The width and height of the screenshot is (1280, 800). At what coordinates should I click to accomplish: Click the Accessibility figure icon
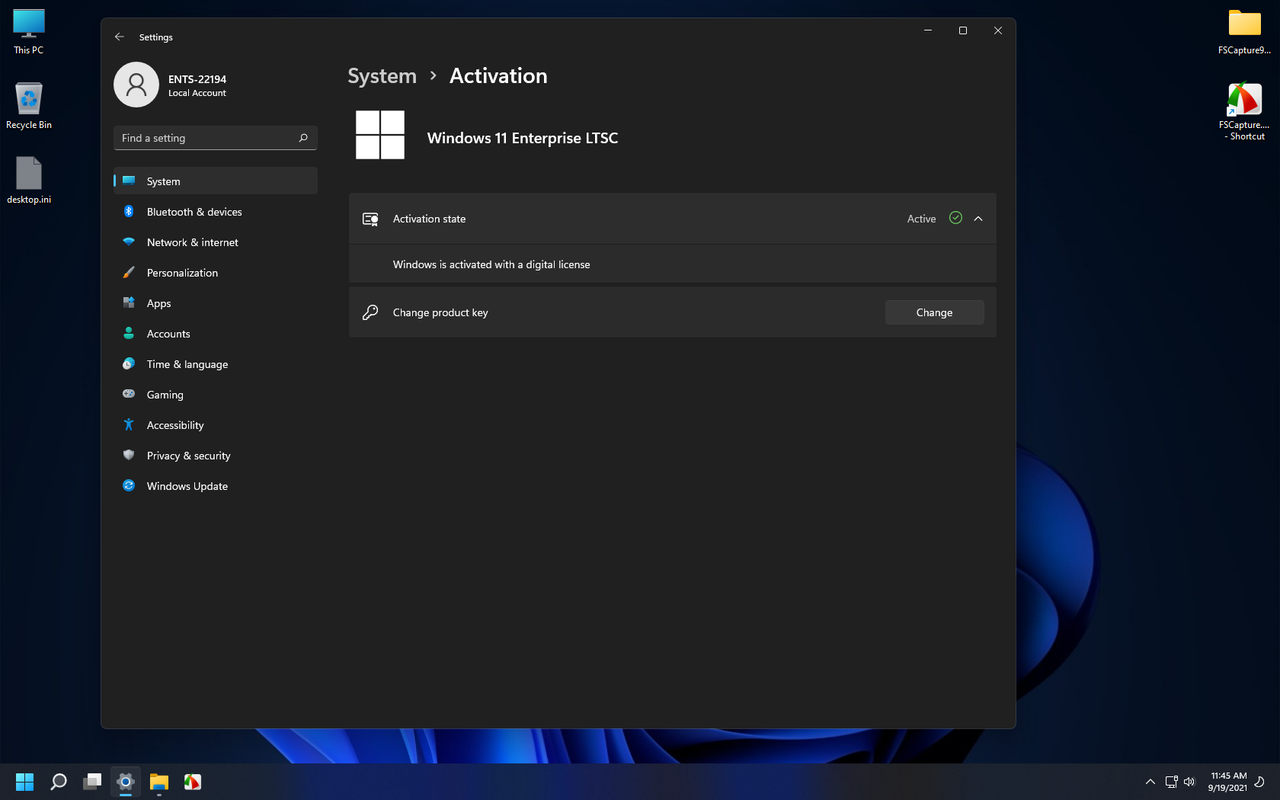tap(128, 425)
